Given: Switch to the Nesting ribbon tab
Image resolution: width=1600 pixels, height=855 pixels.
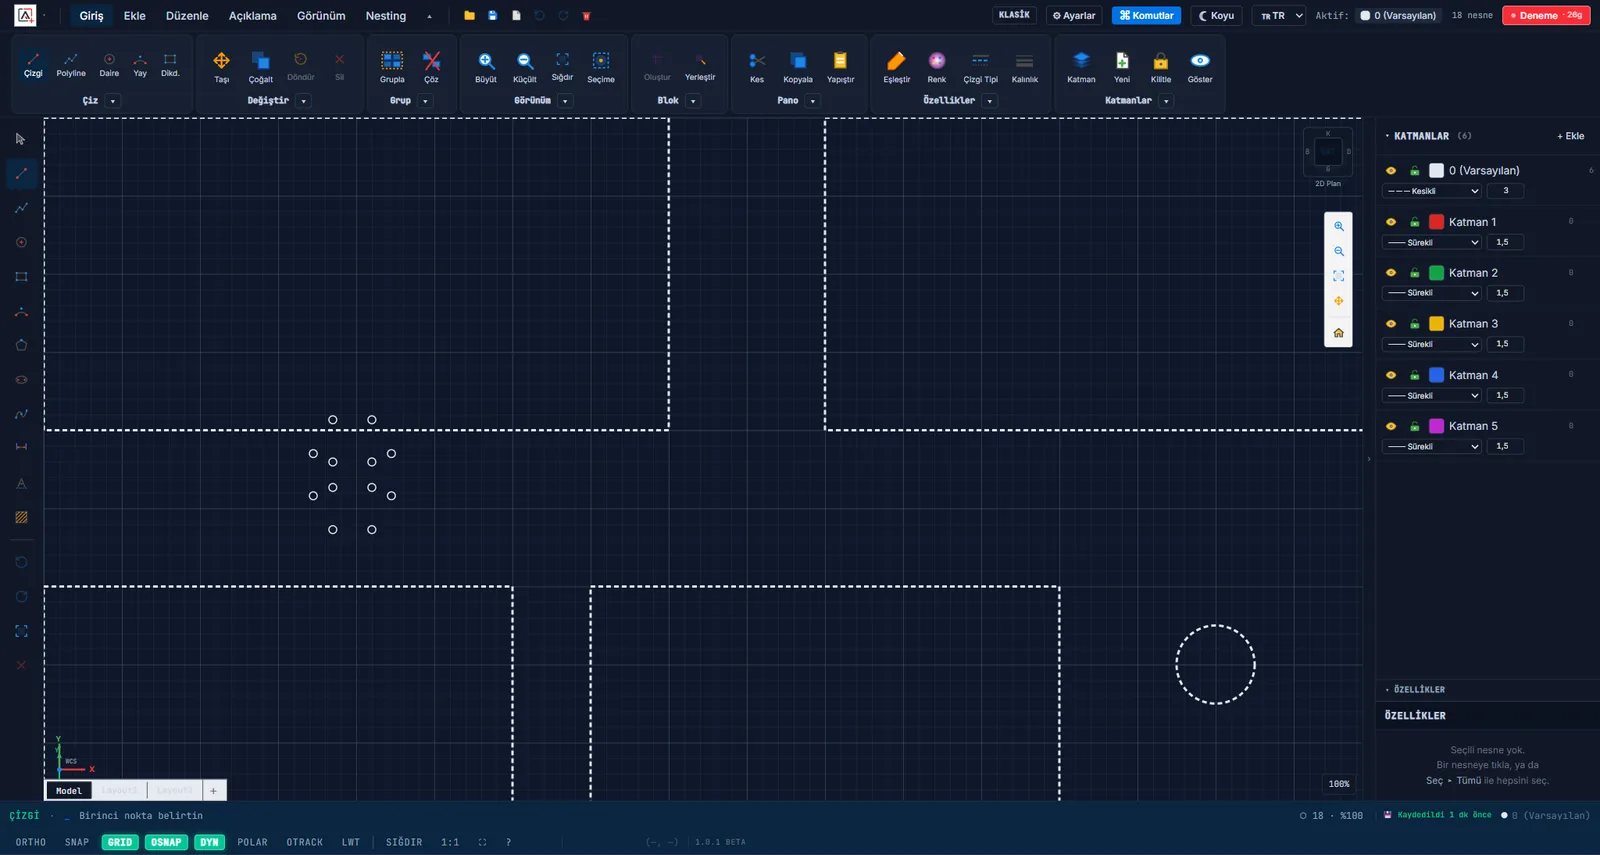Looking at the screenshot, I should (x=386, y=16).
